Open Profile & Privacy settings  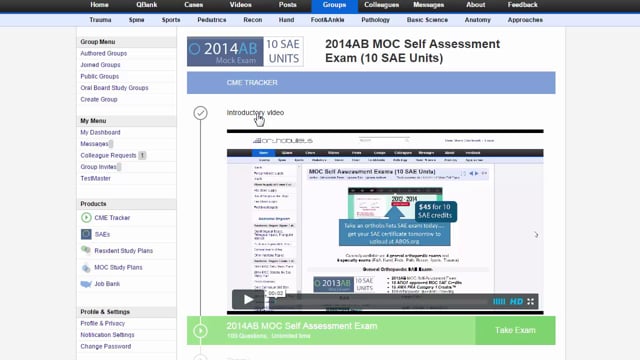coord(102,323)
